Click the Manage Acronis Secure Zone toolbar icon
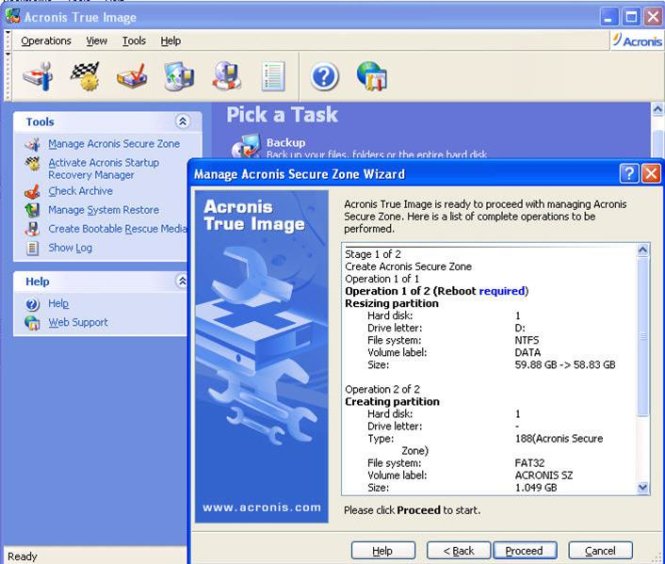 38,76
